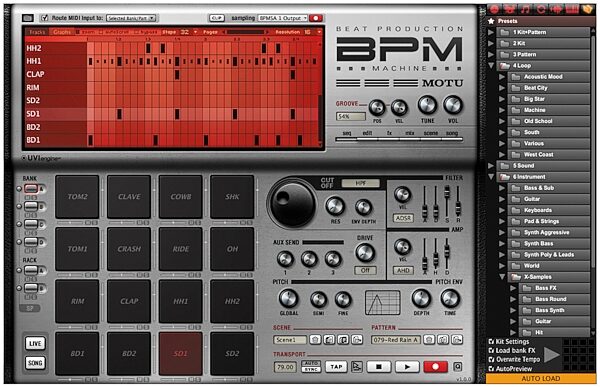
Task: Collapse the 4 Loop folder
Action: [x=491, y=65]
